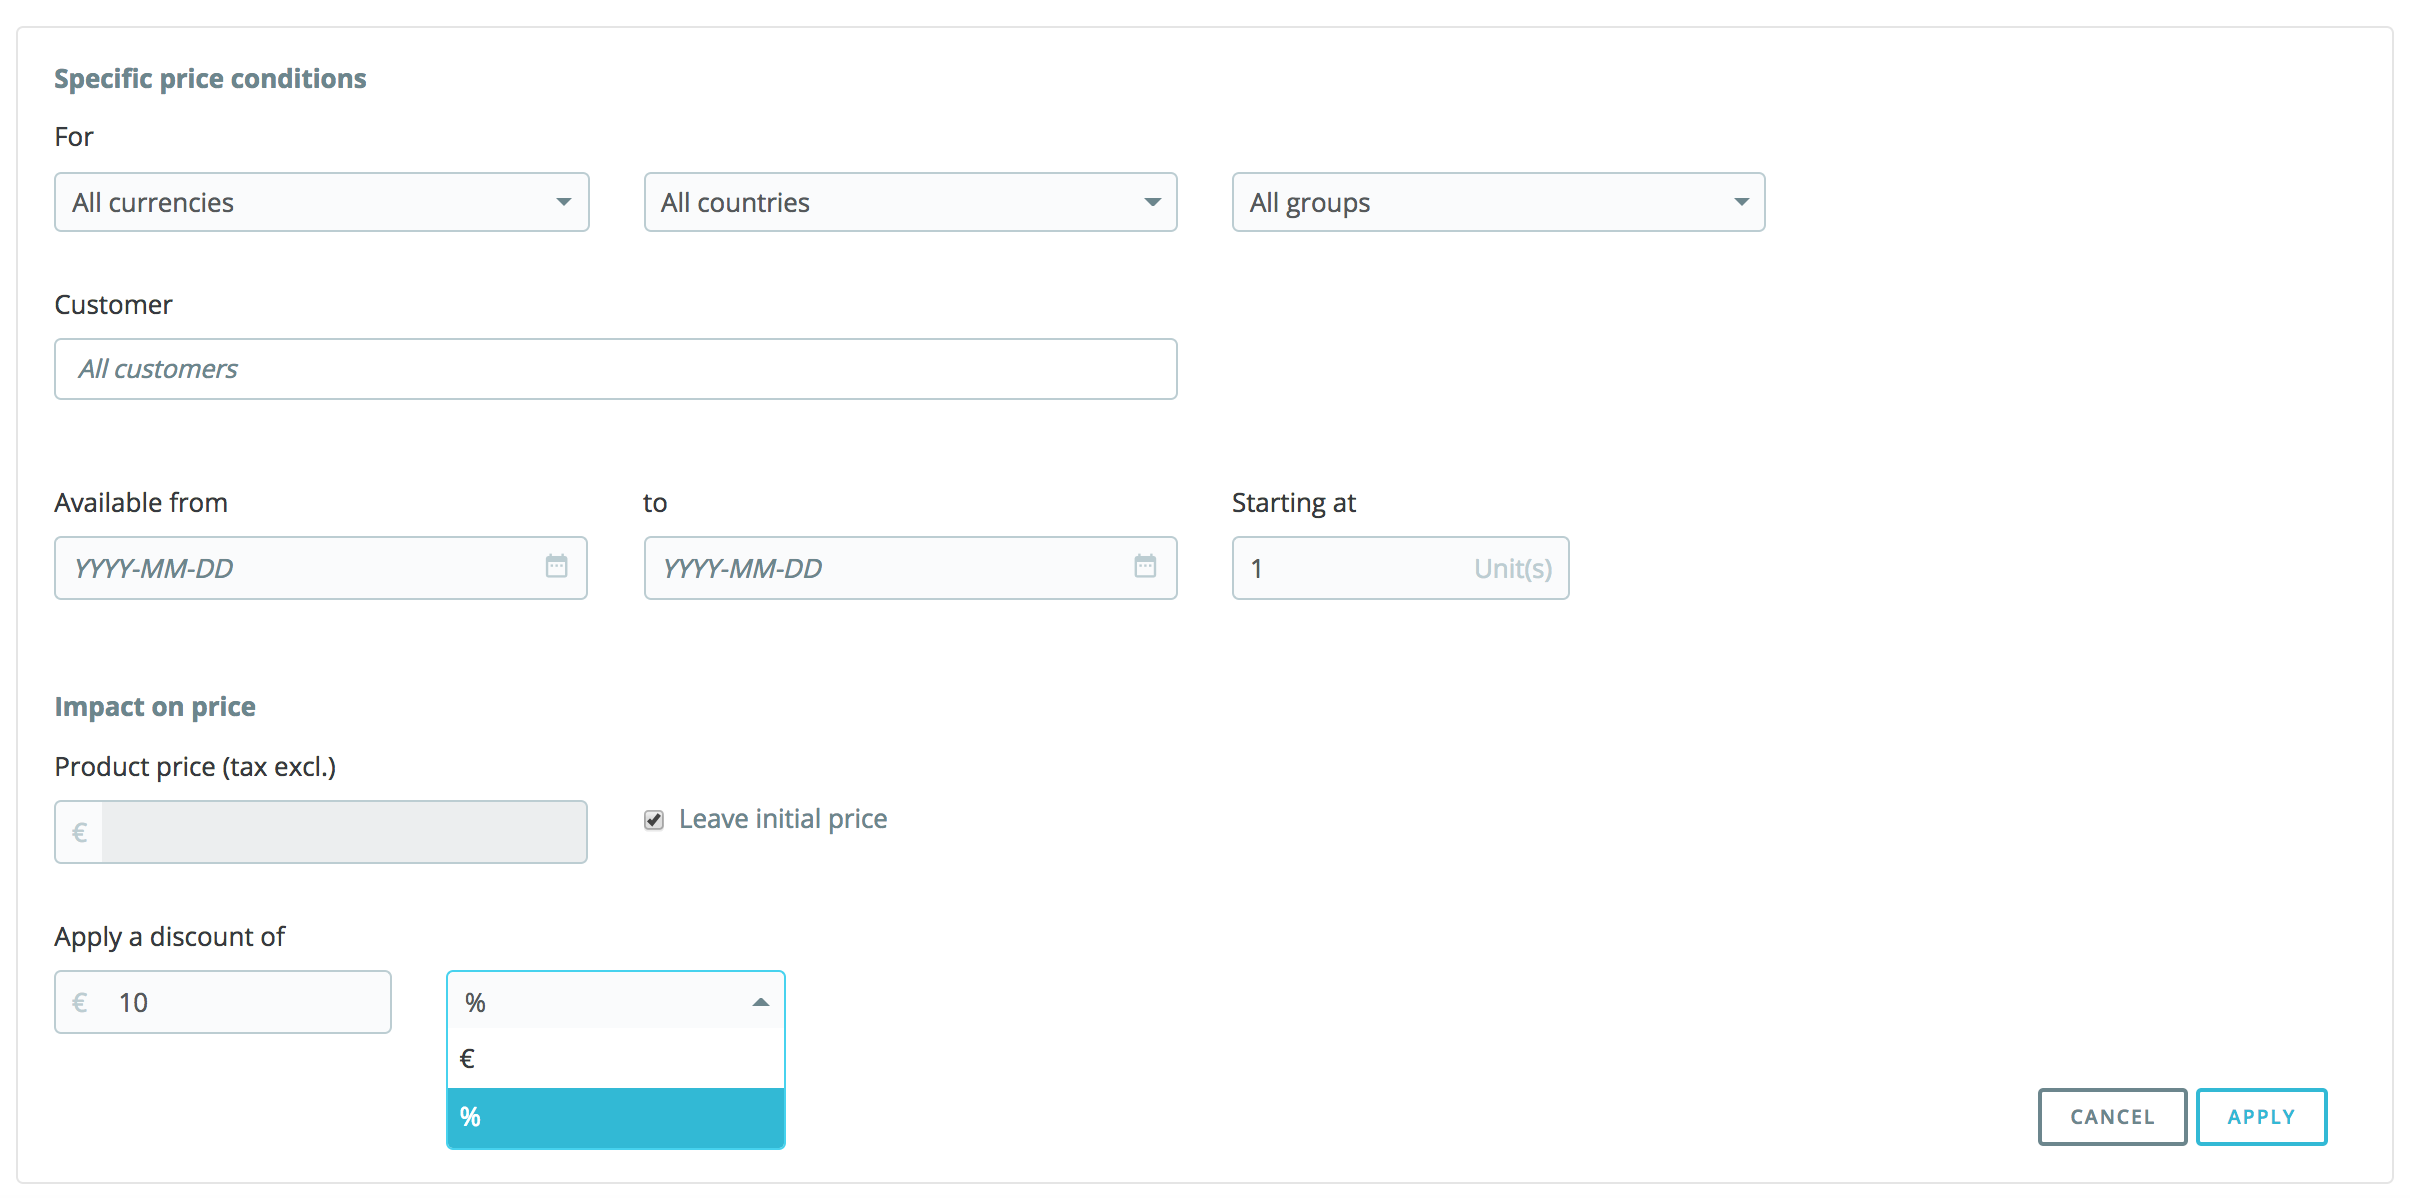Open calendar icon in Available from field
The width and height of the screenshot is (2410, 1198).
point(556,567)
